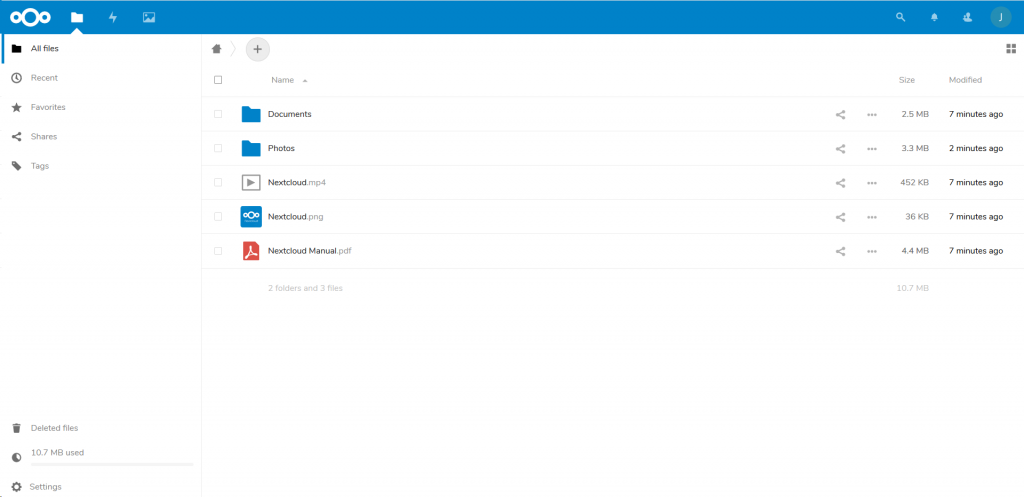This screenshot has width=1024, height=497.
Task: Open the Files app folder icon
Action: coord(77,18)
